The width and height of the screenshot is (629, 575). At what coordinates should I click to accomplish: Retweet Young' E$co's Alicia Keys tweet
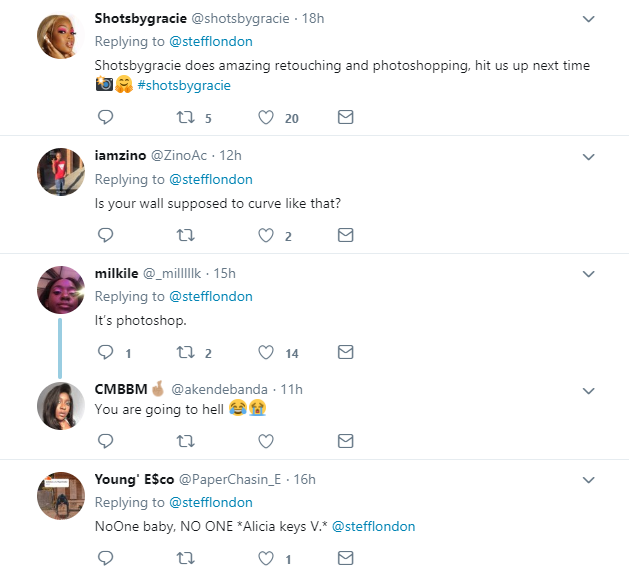click(185, 559)
